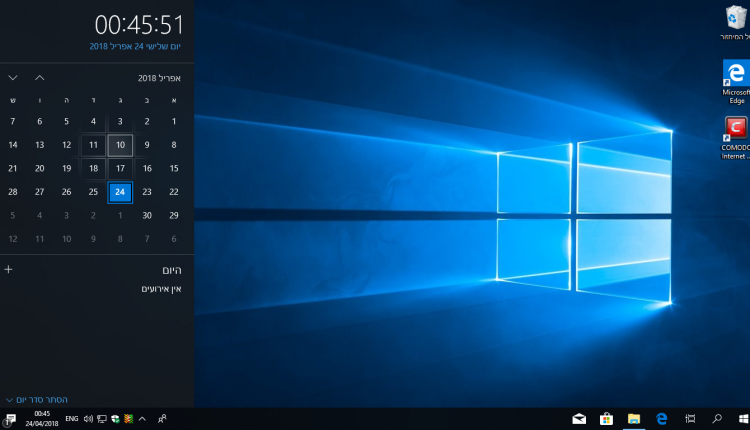The height and width of the screenshot is (430, 750).
Task: Select April 25 in the calendar
Action: tap(93, 192)
